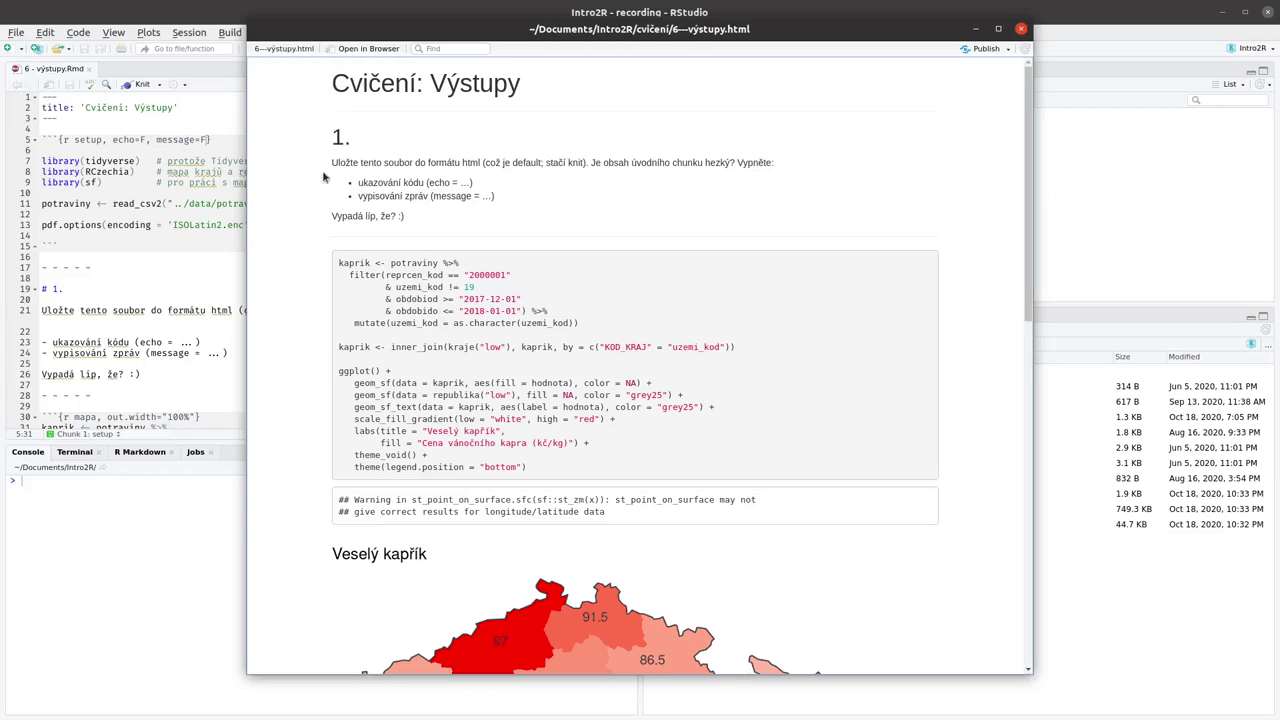Minimize the Environment pane
This screenshot has height=720, width=1280.
(x=1251, y=70)
